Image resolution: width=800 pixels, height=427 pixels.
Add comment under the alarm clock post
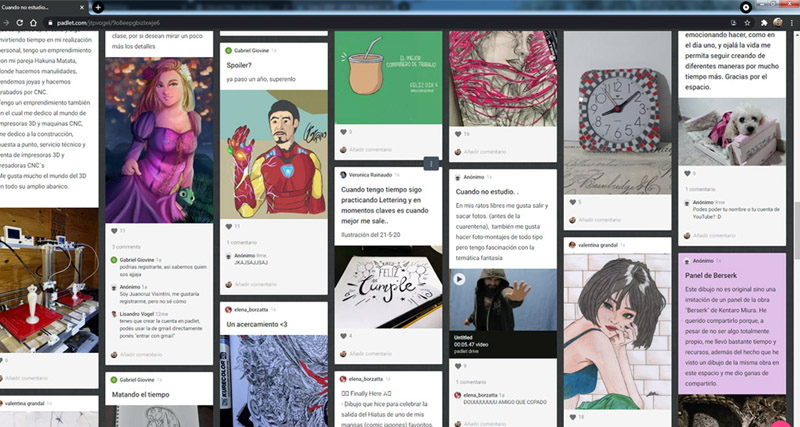(599, 220)
